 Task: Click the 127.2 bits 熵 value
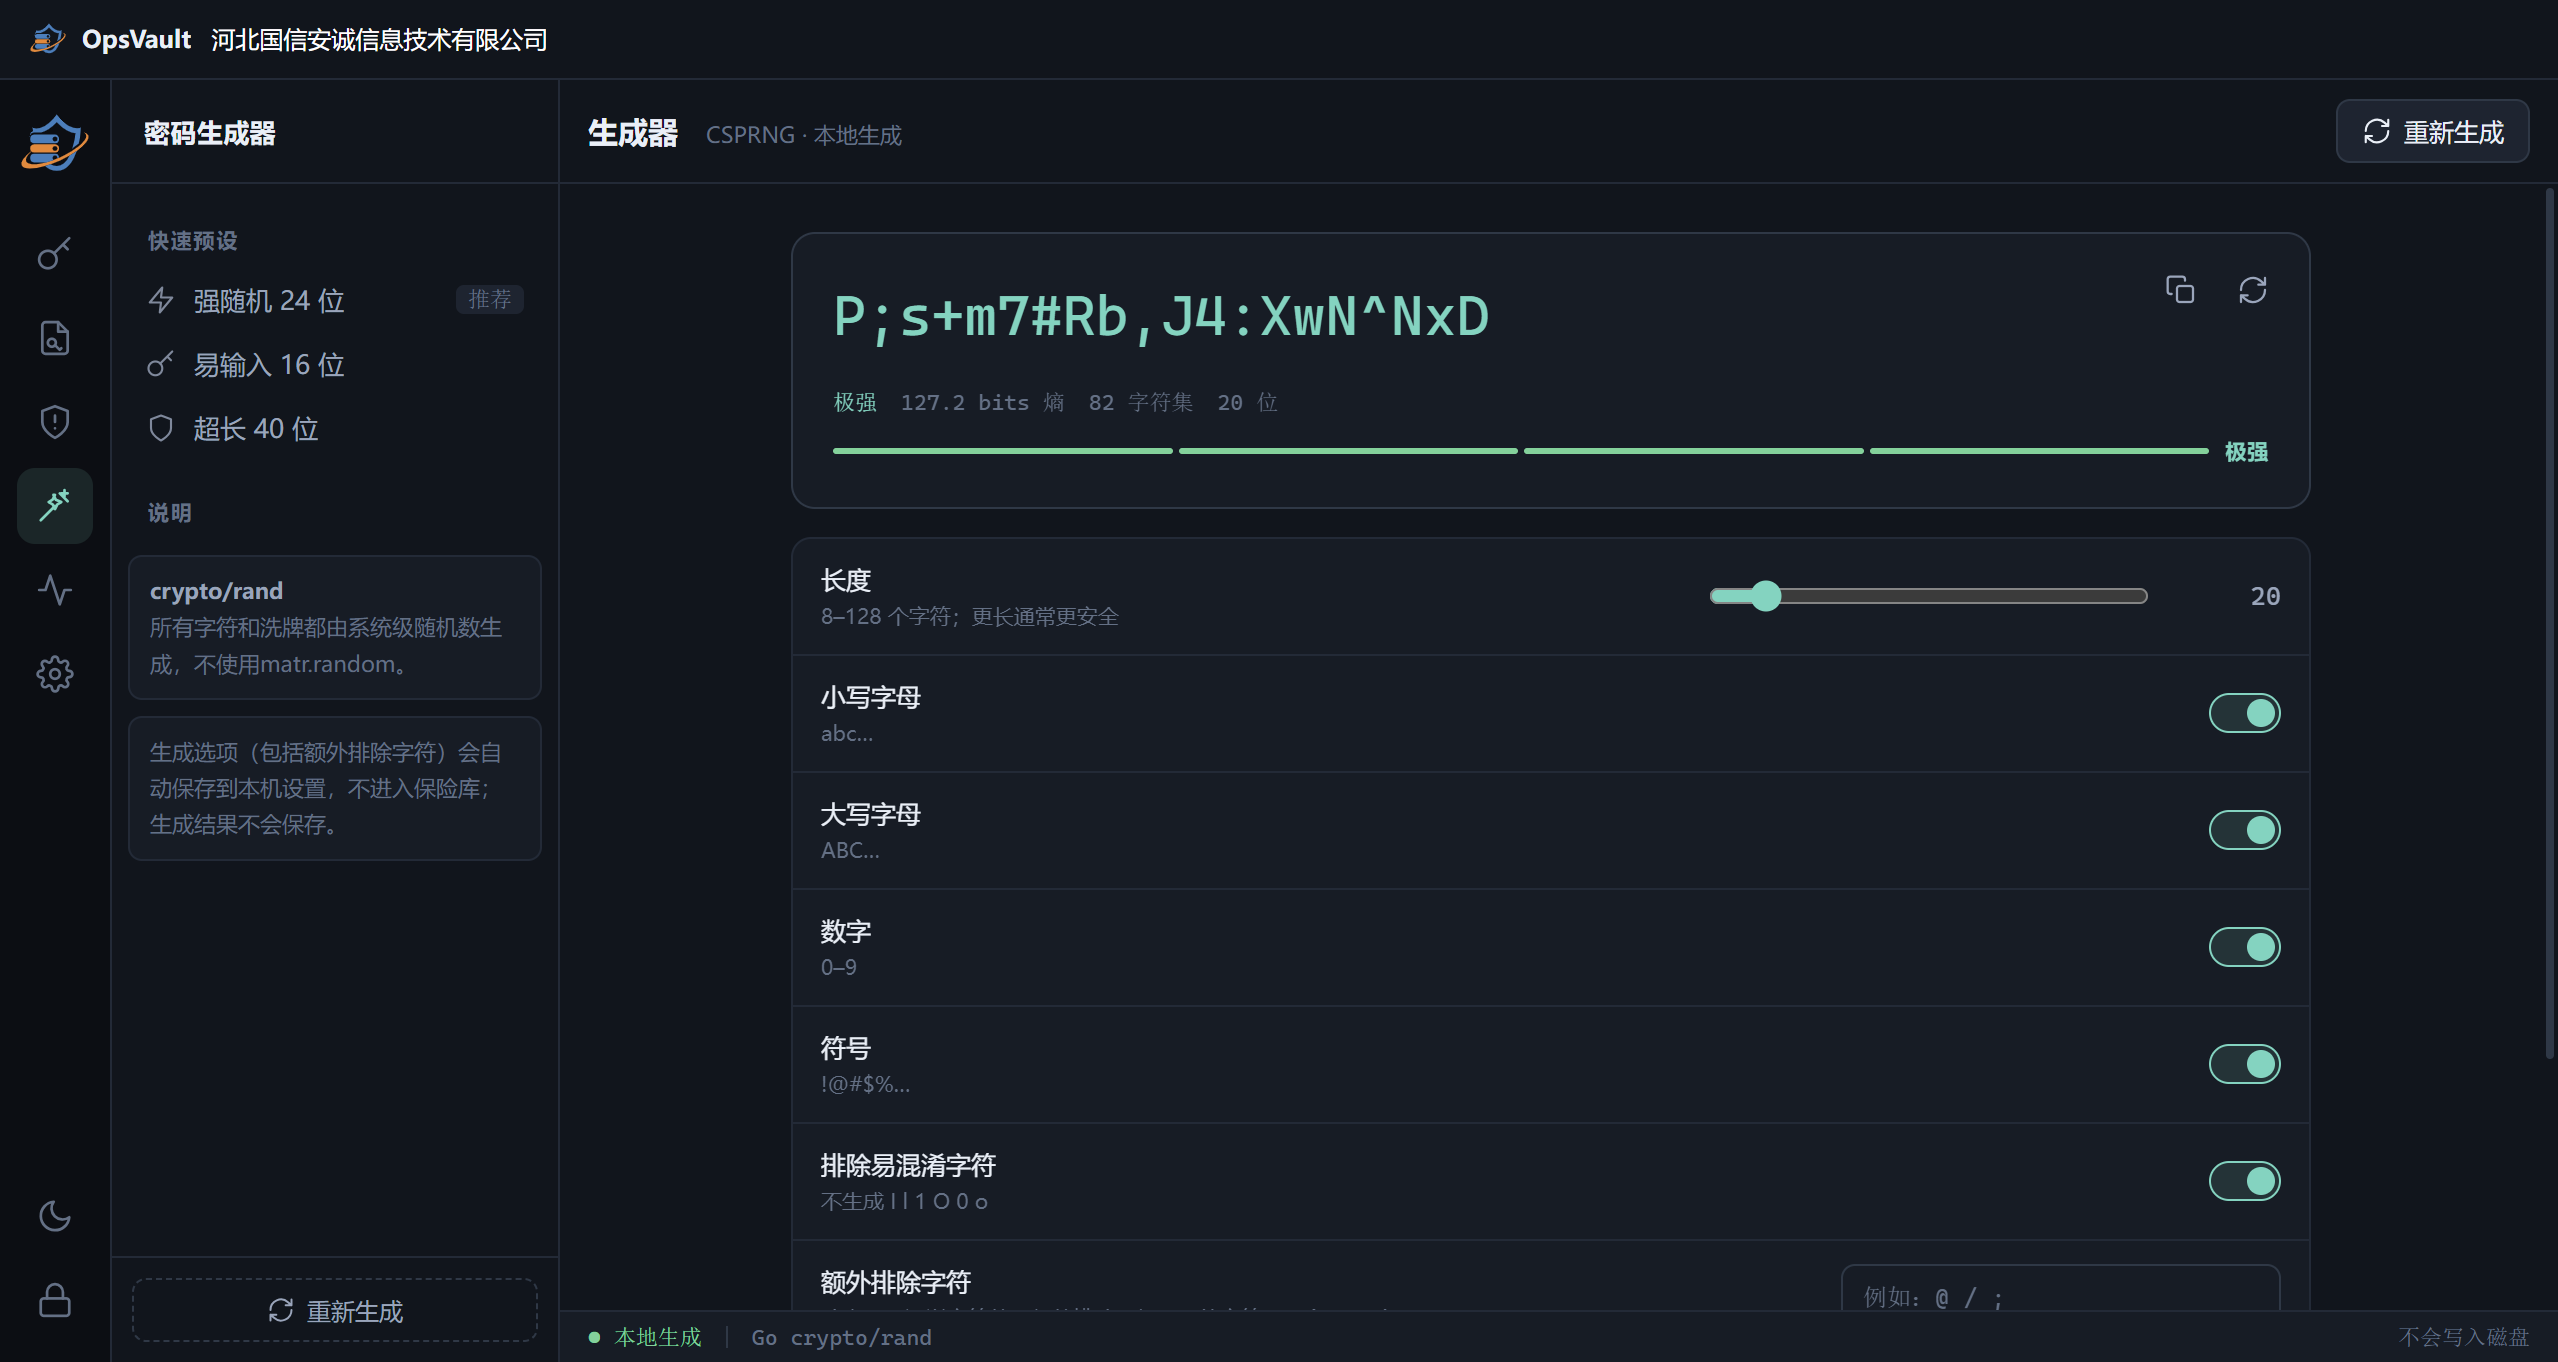pyautogui.click(x=982, y=402)
